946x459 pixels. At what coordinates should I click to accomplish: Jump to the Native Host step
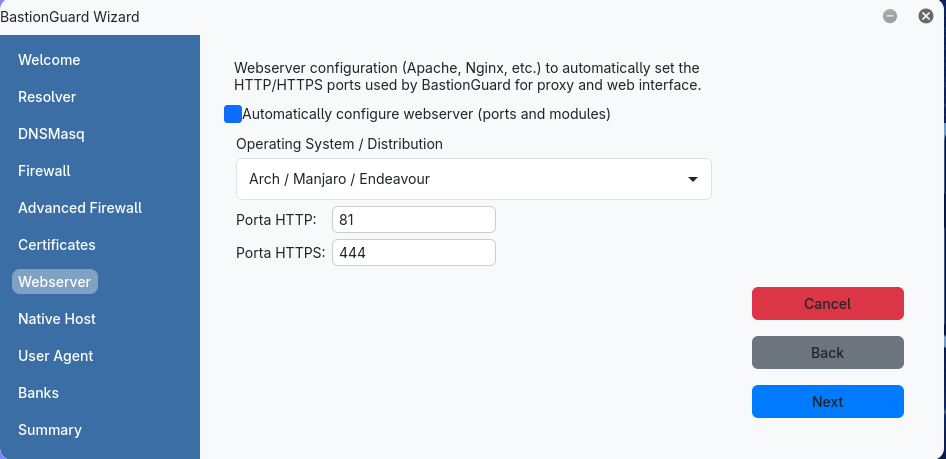tap(57, 318)
